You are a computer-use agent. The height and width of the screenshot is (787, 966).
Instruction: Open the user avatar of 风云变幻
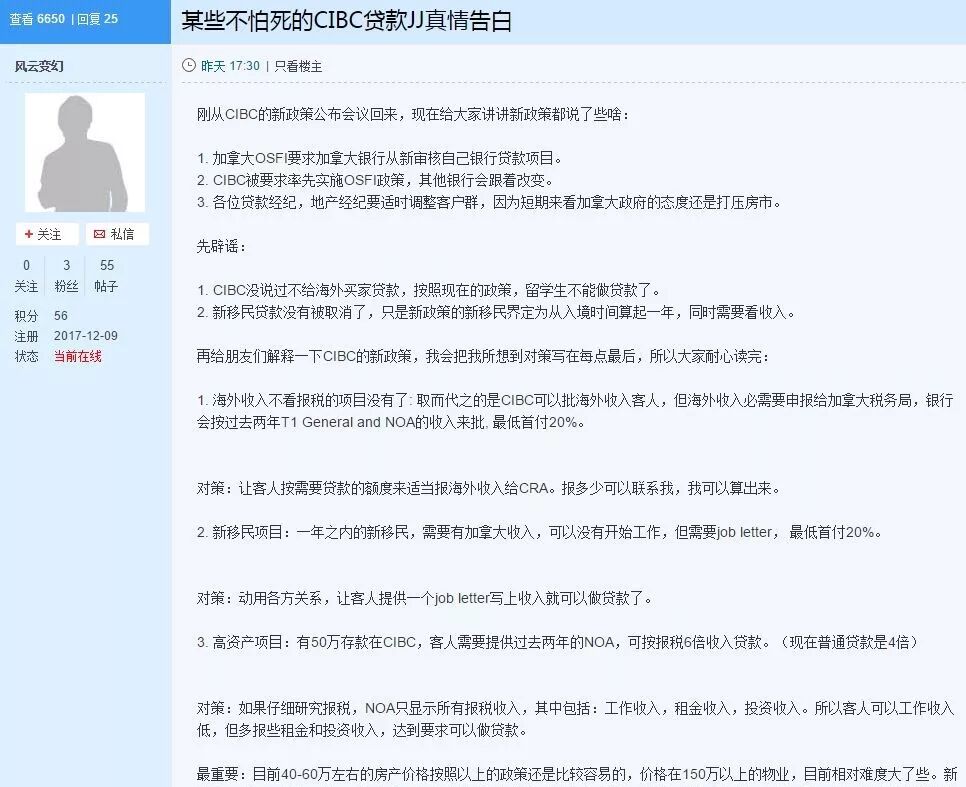click(x=85, y=153)
